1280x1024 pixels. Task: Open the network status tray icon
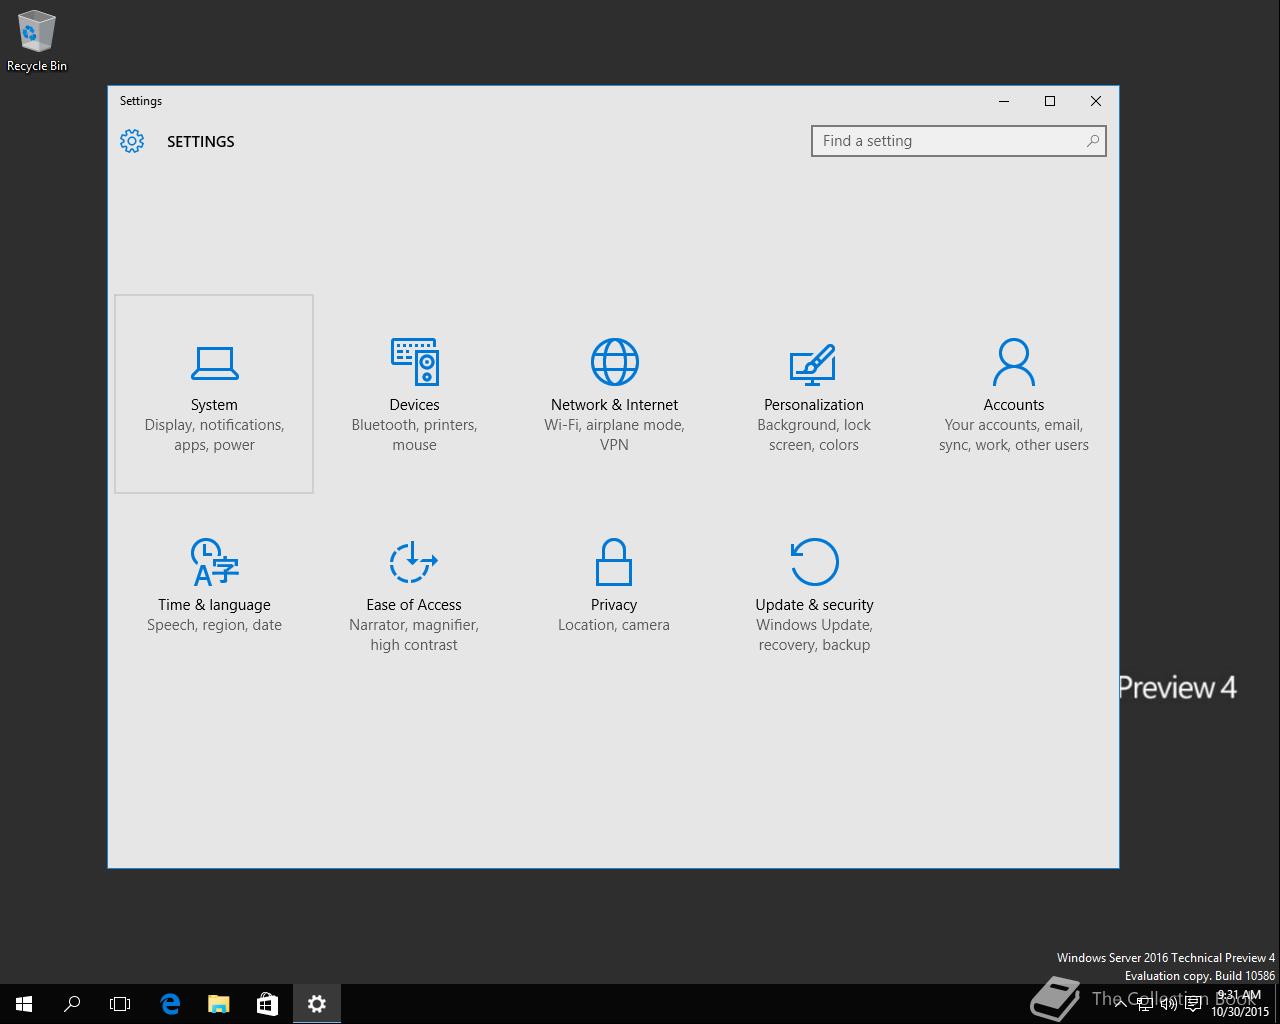click(x=1145, y=1004)
